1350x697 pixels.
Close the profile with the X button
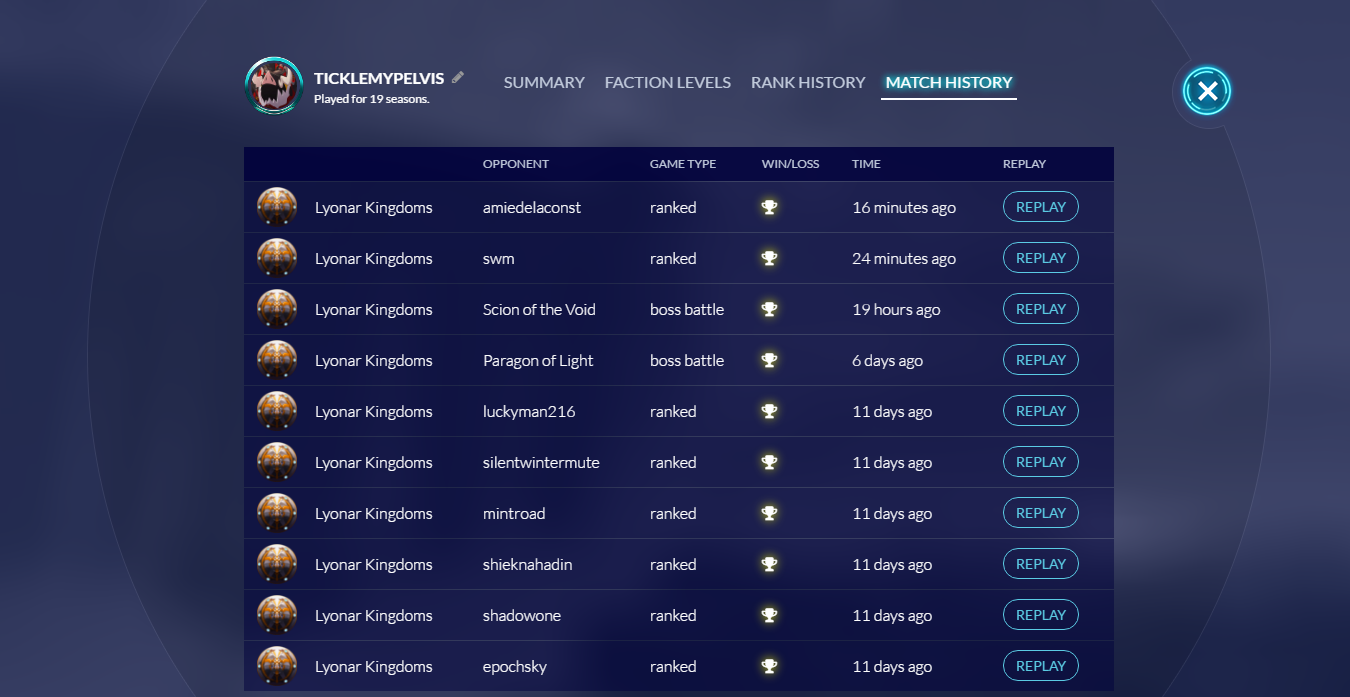(x=1207, y=92)
